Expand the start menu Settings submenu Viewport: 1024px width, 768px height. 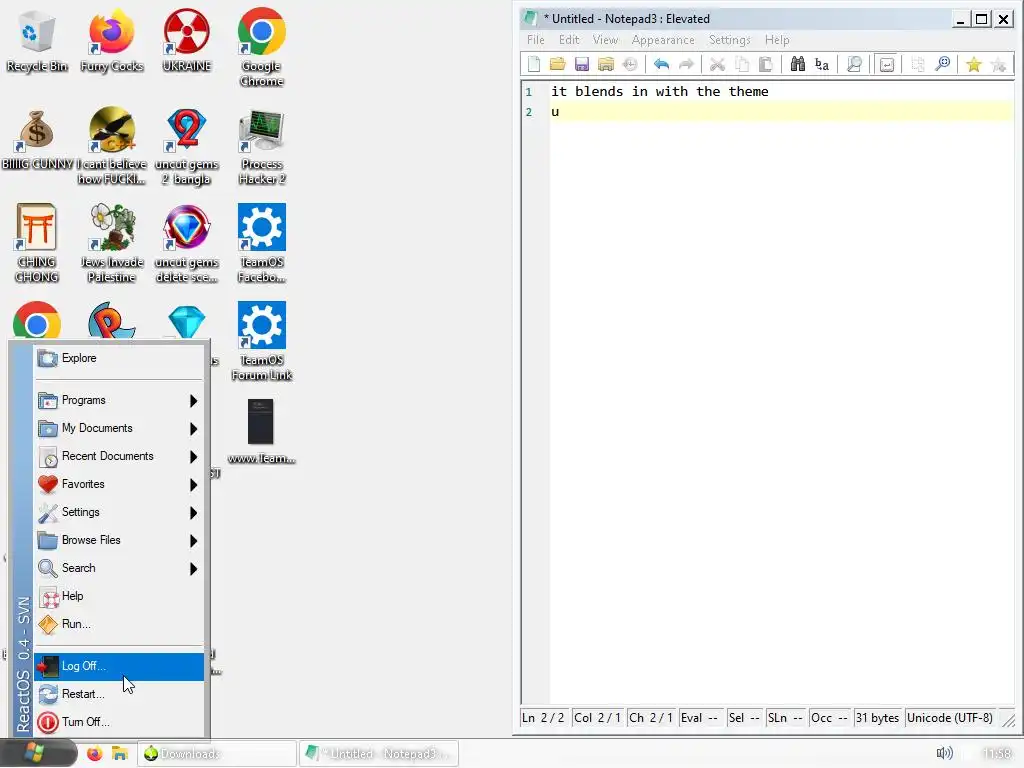(119, 513)
